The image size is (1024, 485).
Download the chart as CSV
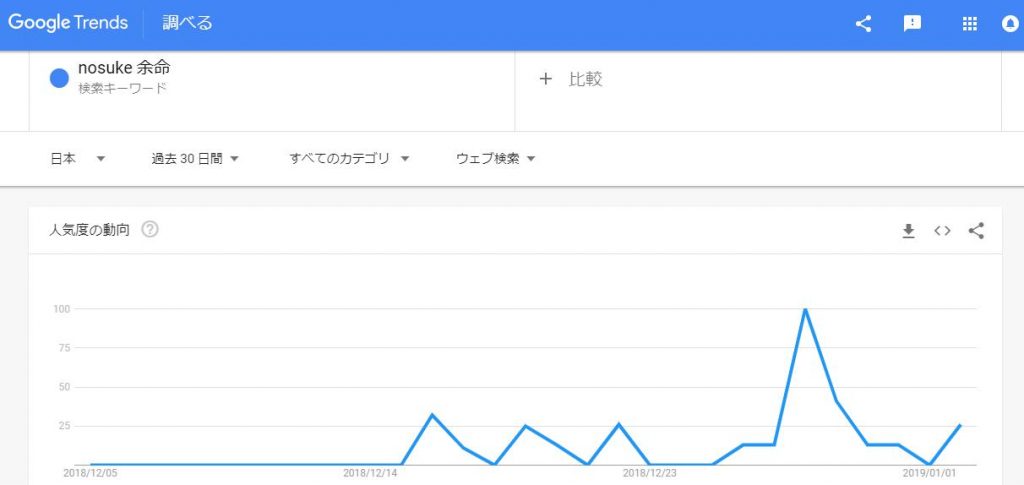point(908,231)
